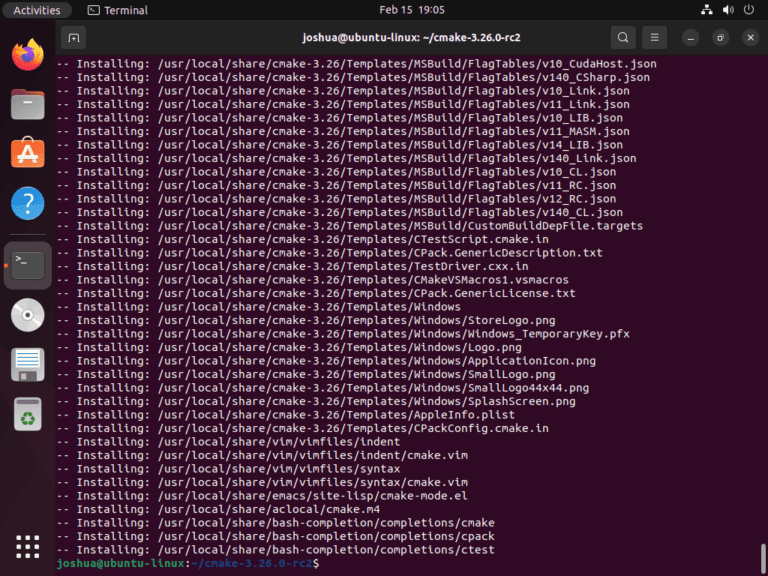Select the Terminal icon in dock

point(27,264)
